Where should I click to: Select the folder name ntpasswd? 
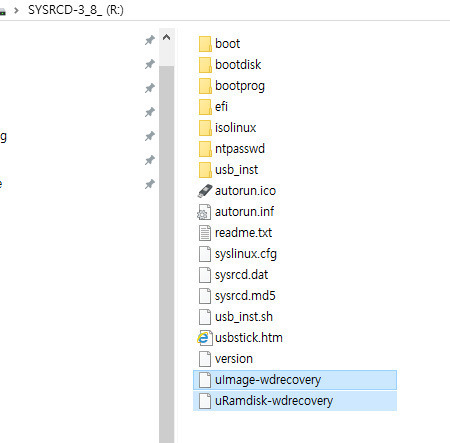[x=240, y=149]
